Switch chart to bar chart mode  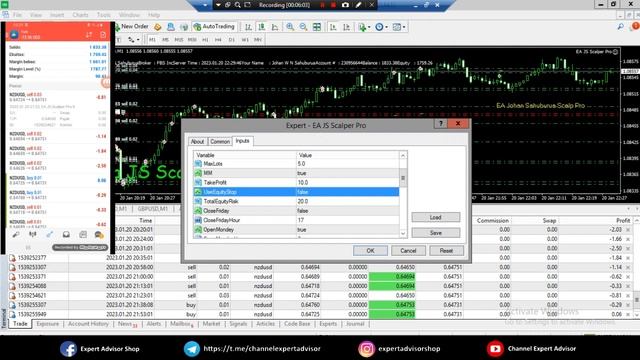(x=248, y=27)
